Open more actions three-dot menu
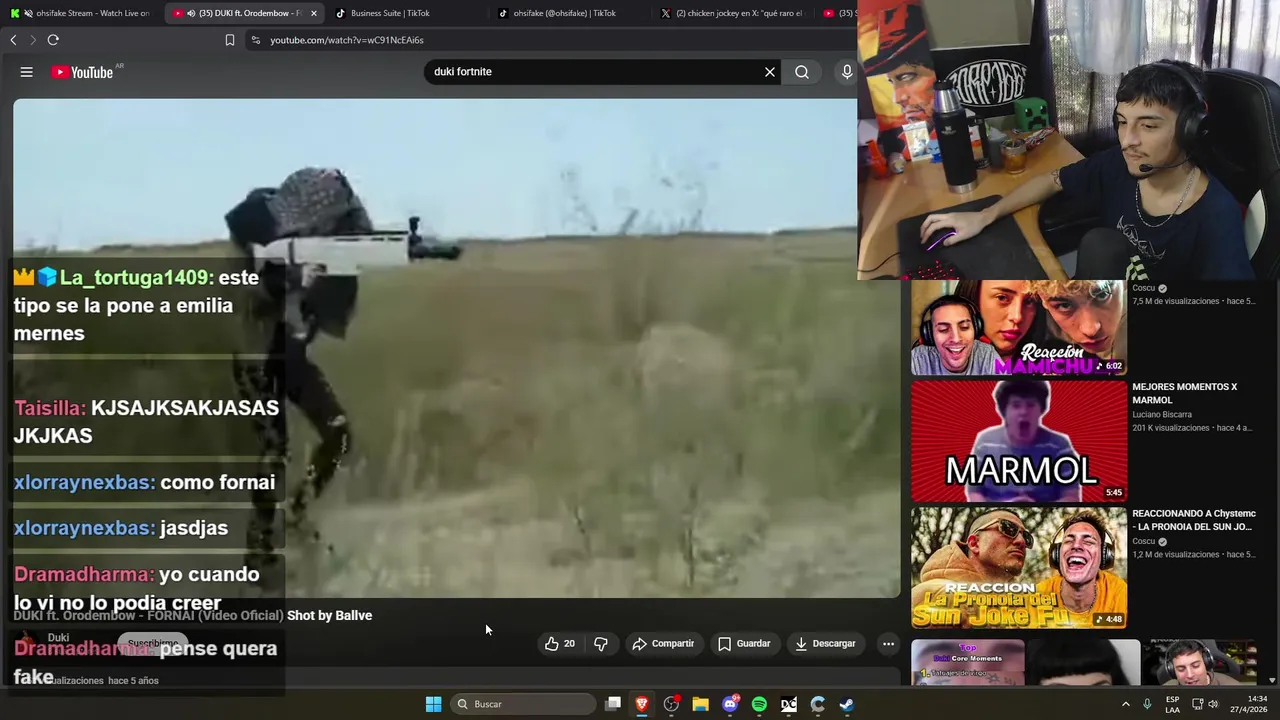 (x=888, y=644)
